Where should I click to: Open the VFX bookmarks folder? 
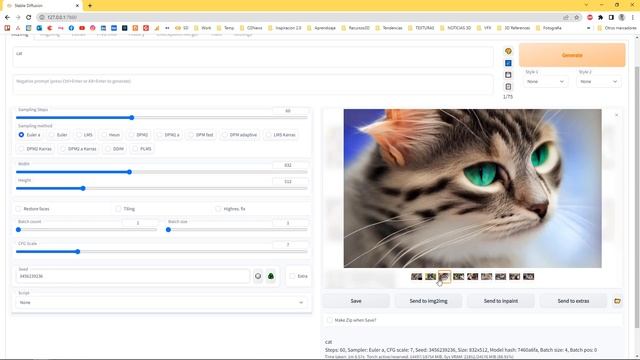(484, 28)
